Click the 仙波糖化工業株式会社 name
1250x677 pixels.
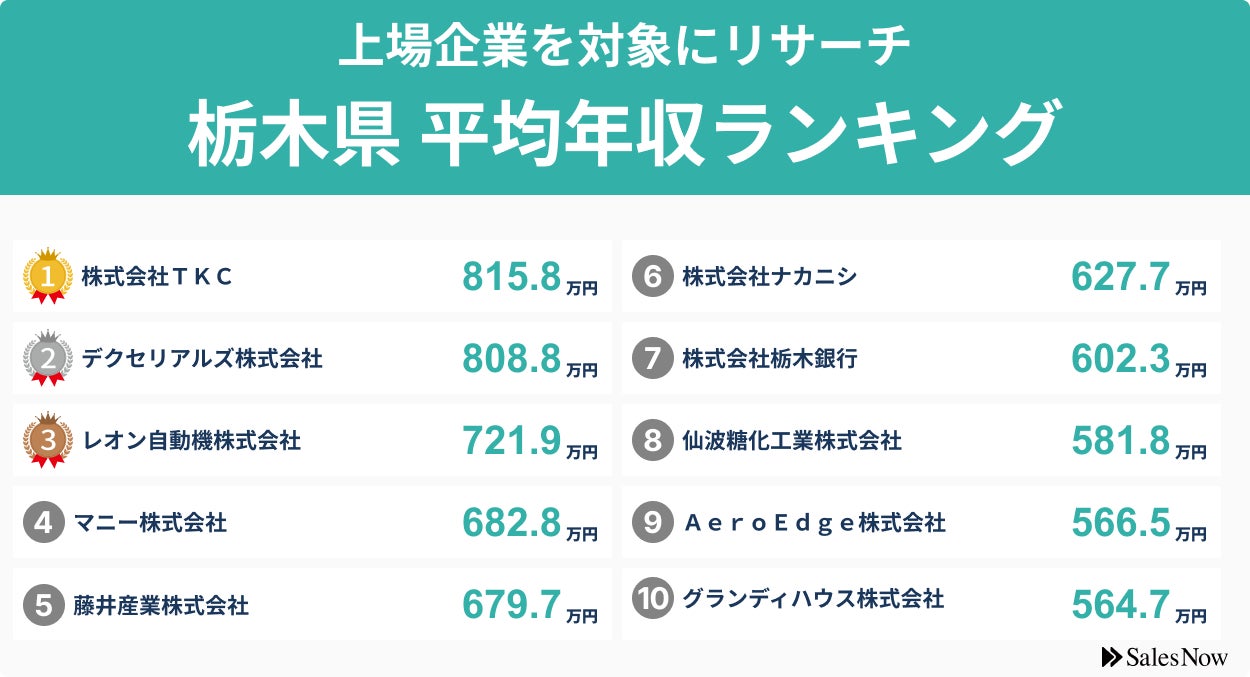pos(791,440)
